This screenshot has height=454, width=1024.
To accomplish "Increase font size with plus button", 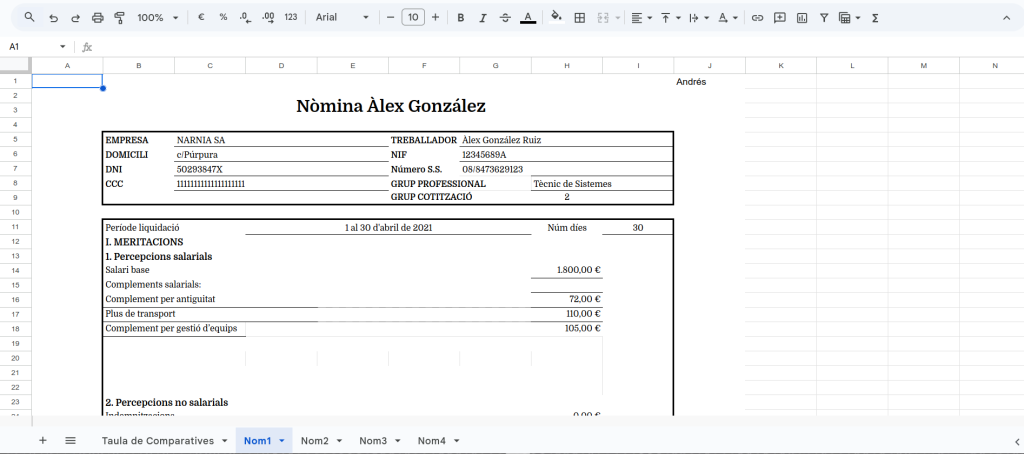I will pyautogui.click(x=436, y=18).
